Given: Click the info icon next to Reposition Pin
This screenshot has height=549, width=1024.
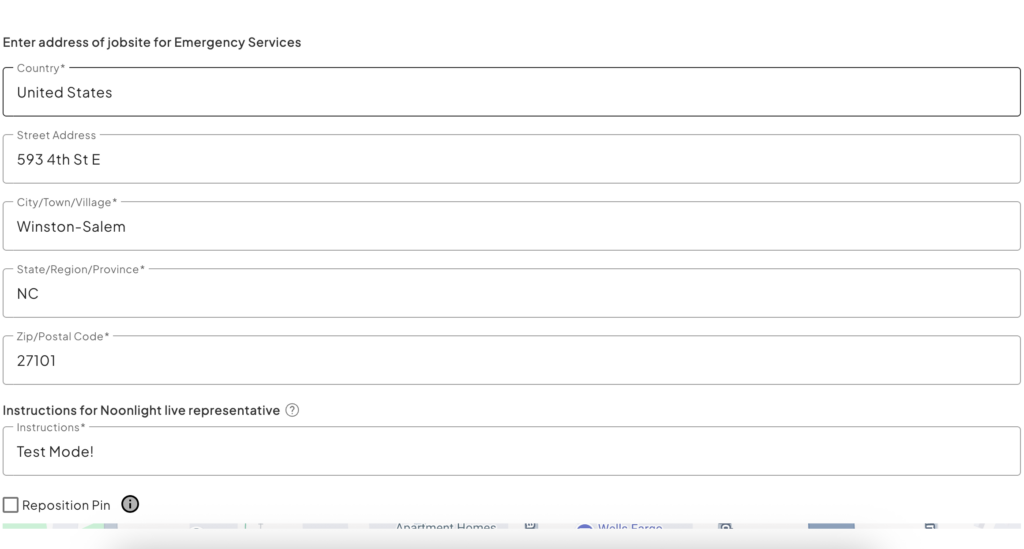Looking at the screenshot, I should click(x=130, y=504).
